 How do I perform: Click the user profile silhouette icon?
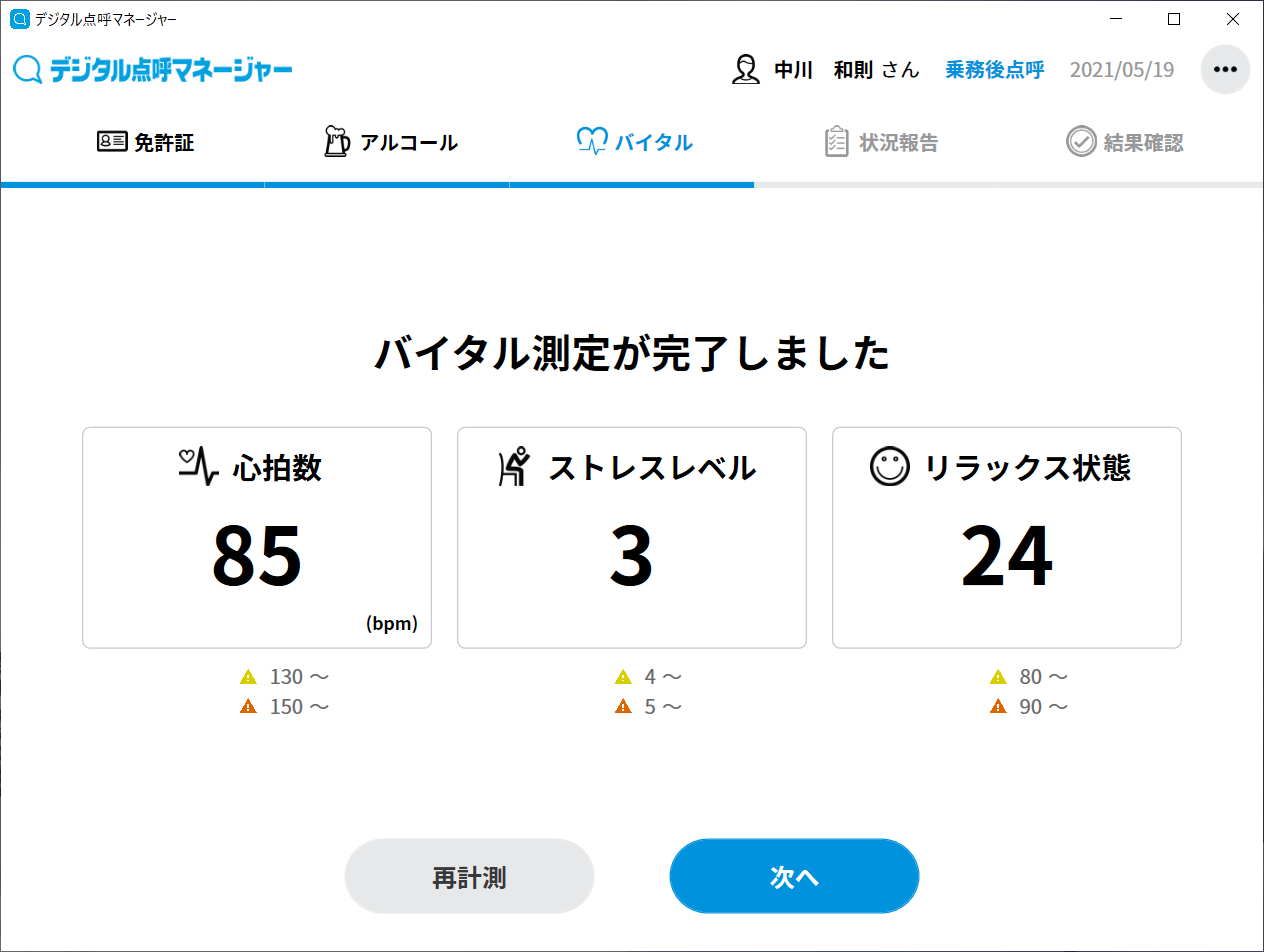746,70
